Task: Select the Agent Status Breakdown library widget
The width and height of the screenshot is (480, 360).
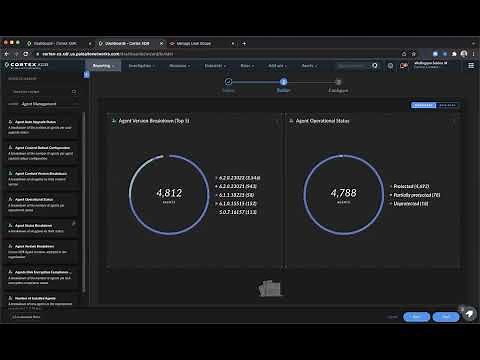Action: (x=42, y=228)
